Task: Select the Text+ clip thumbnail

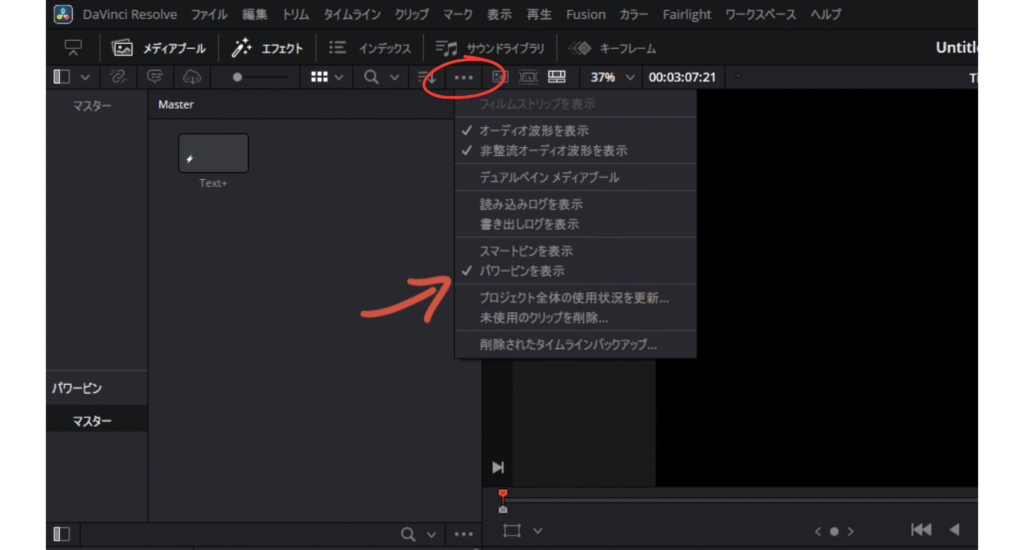Action: (213, 154)
